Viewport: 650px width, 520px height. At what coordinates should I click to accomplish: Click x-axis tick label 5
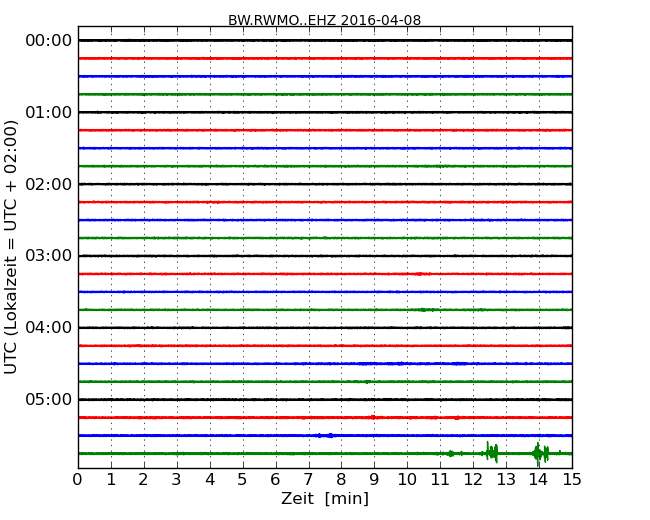(x=243, y=479)
